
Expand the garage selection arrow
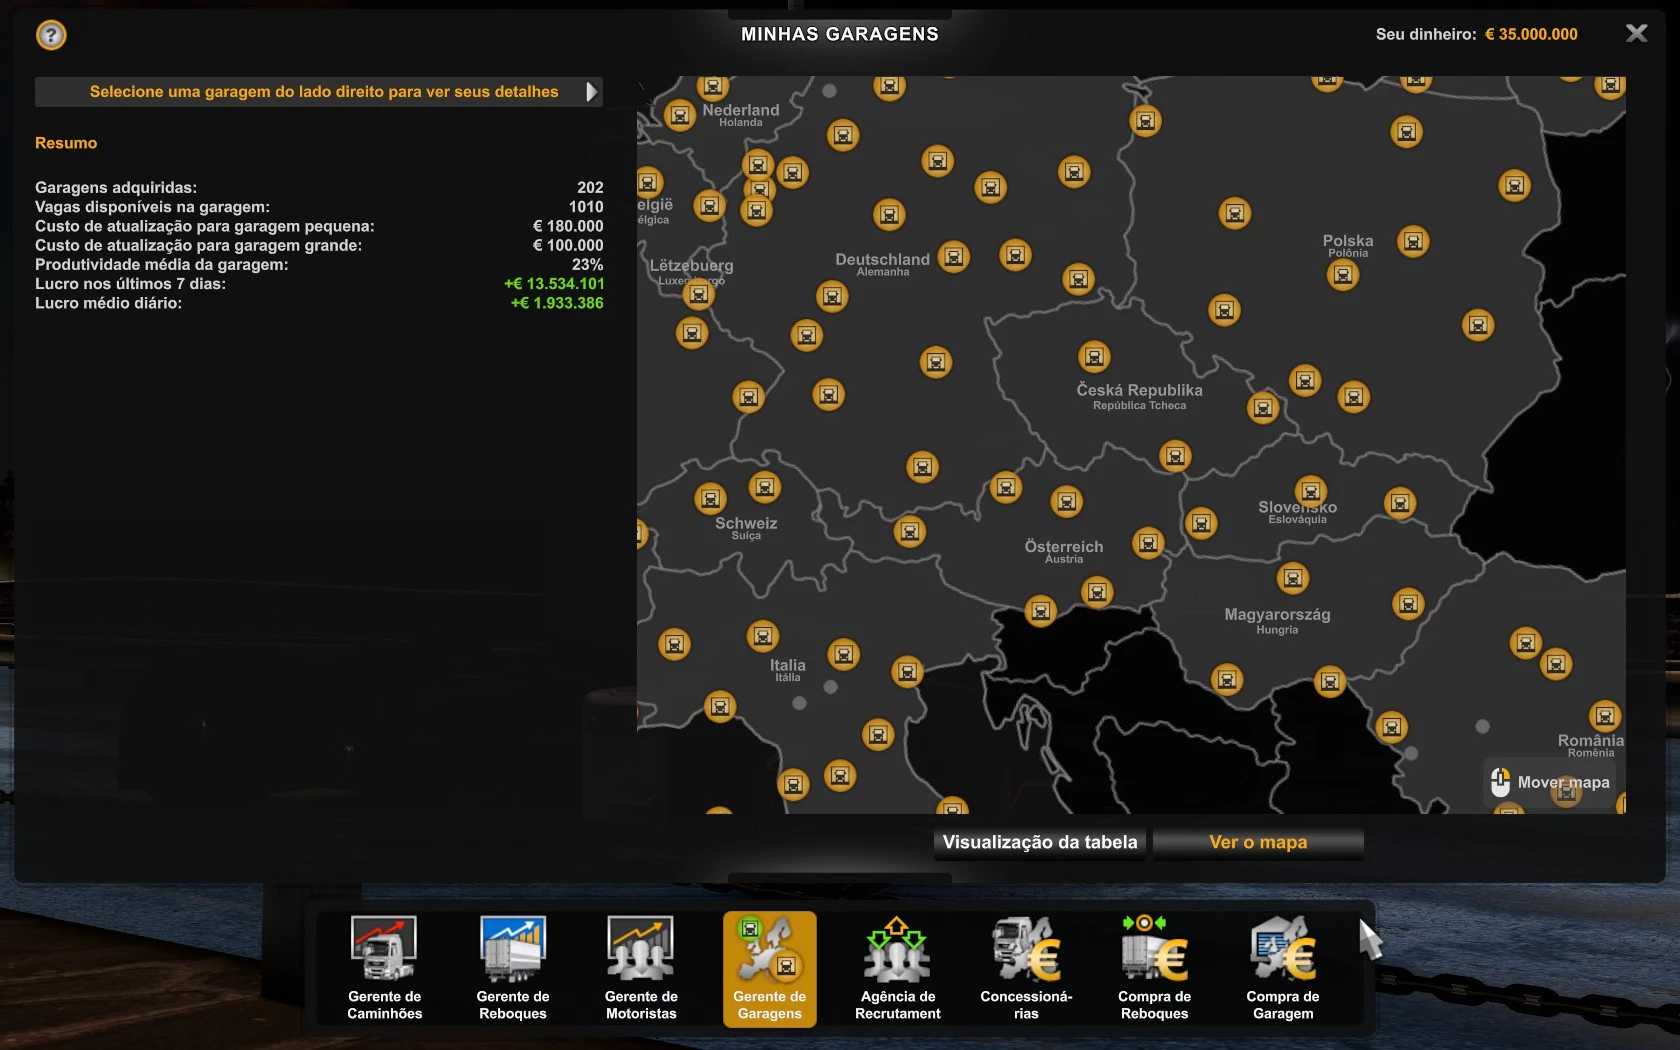(x=591, y=92)
